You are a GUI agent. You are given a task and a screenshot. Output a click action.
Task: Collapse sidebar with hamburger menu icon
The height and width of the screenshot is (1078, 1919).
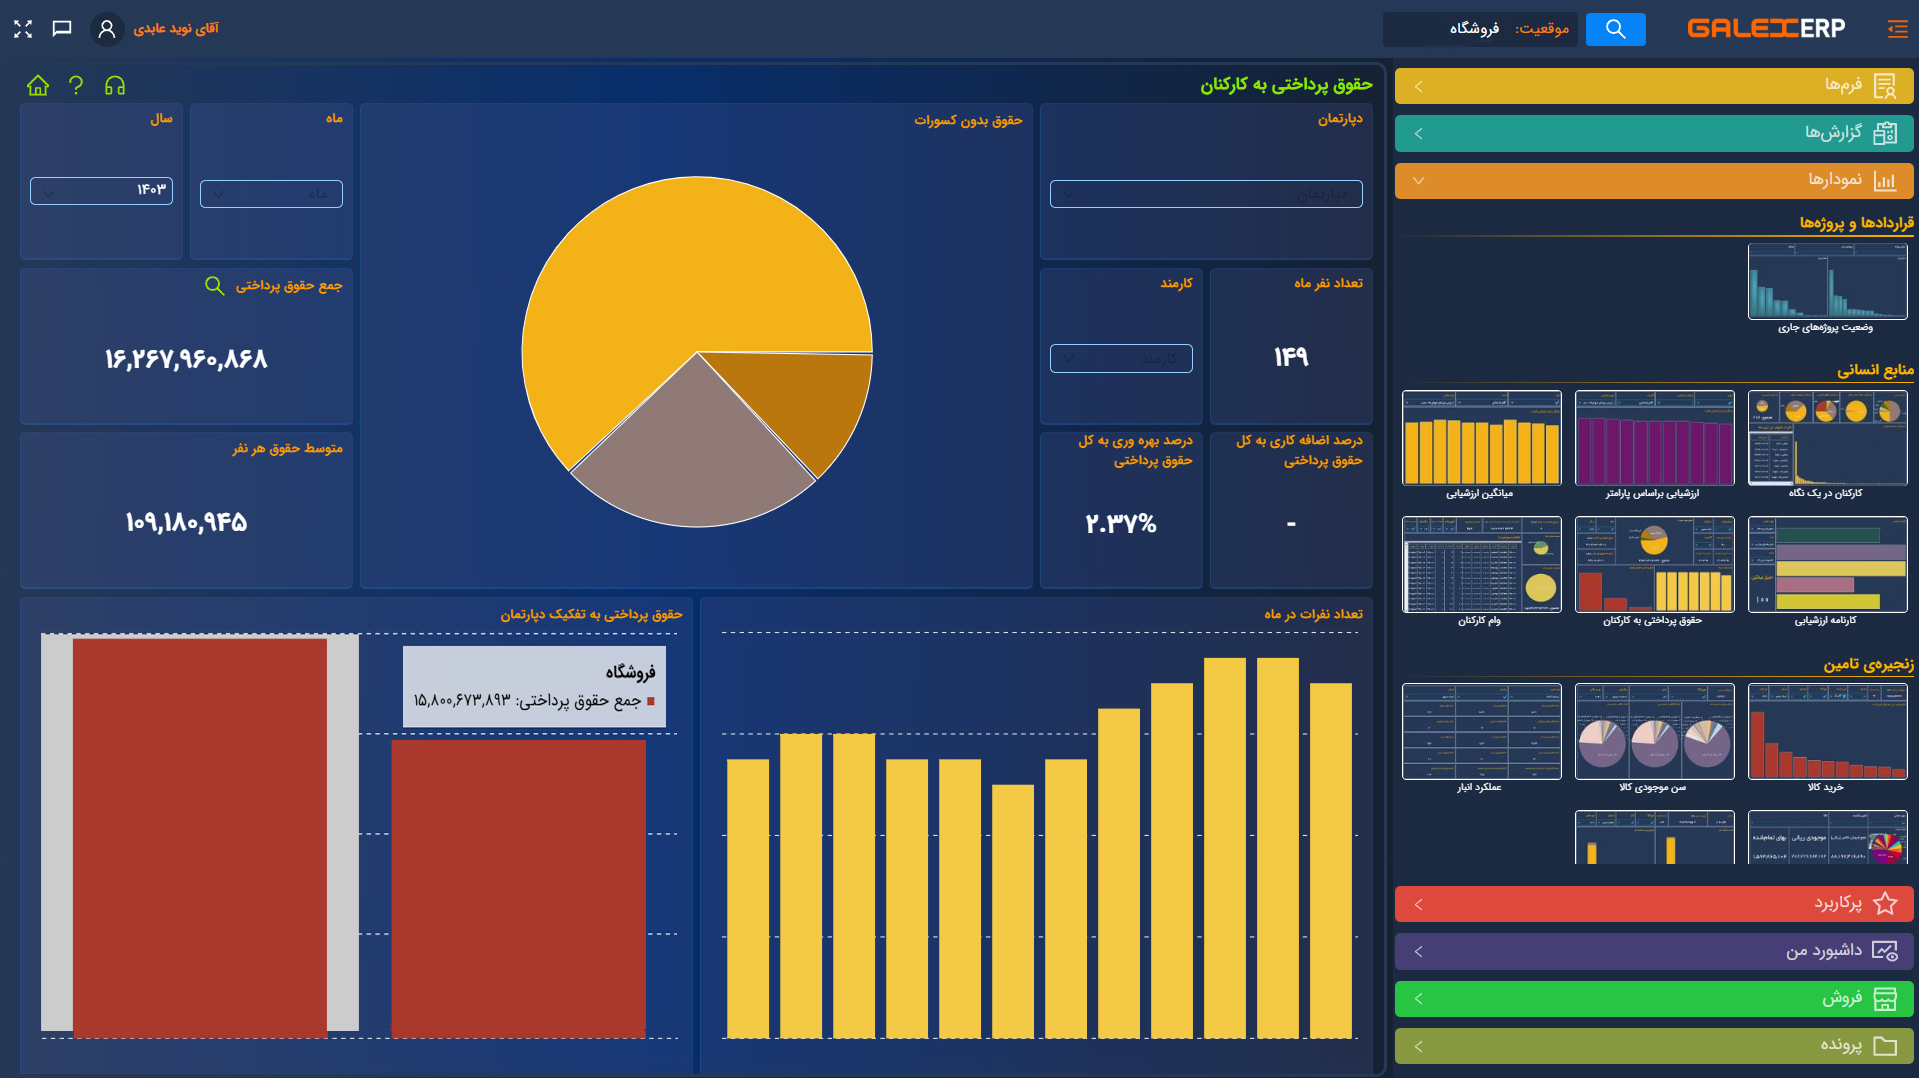tap(1897, 29)
